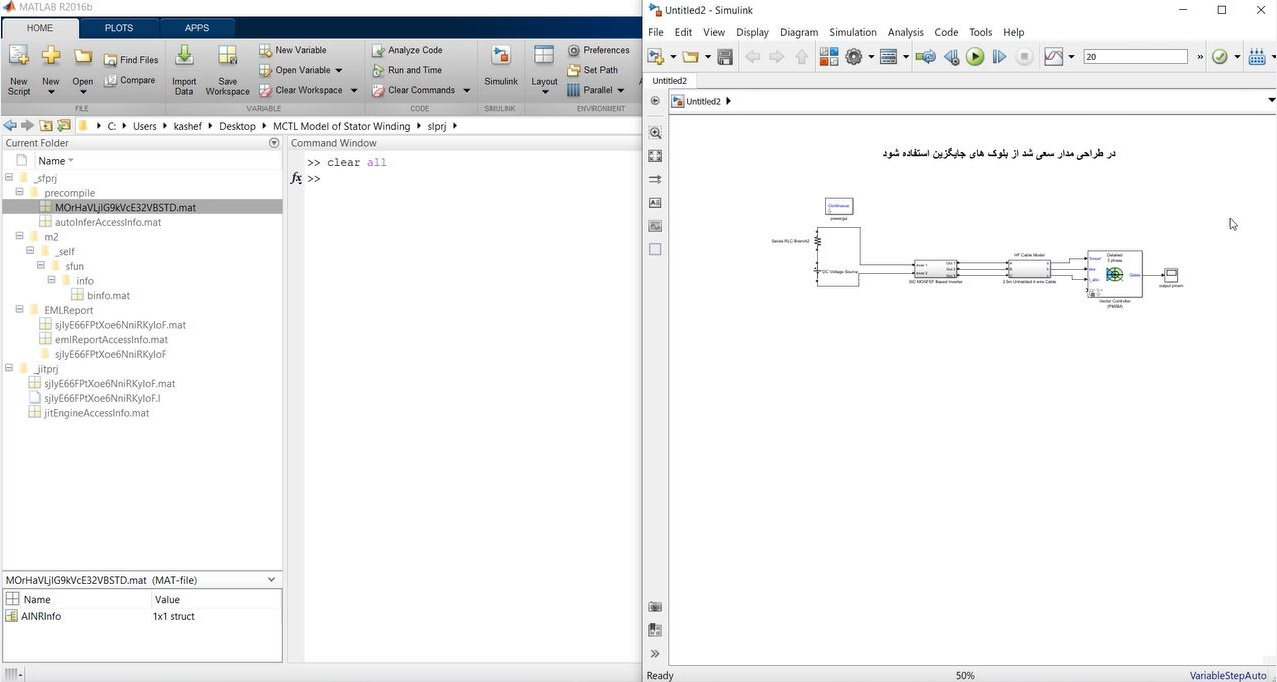Click the Save icon in the Simulink toolbar
The width and height of the screenshot is (1277, 682).
pyautogui.click(x=725, y=57)
